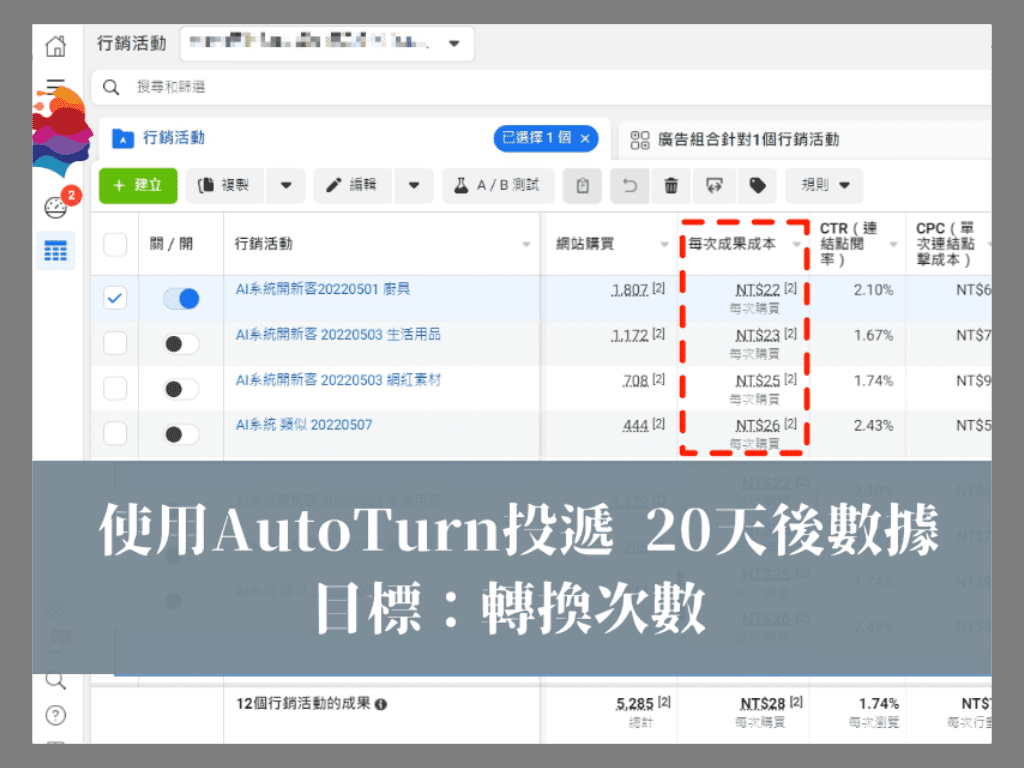Screen dimensions: 1024x768
Task: Check the 20220503 生活用品 row checkbox
Action: coord(115,344)
